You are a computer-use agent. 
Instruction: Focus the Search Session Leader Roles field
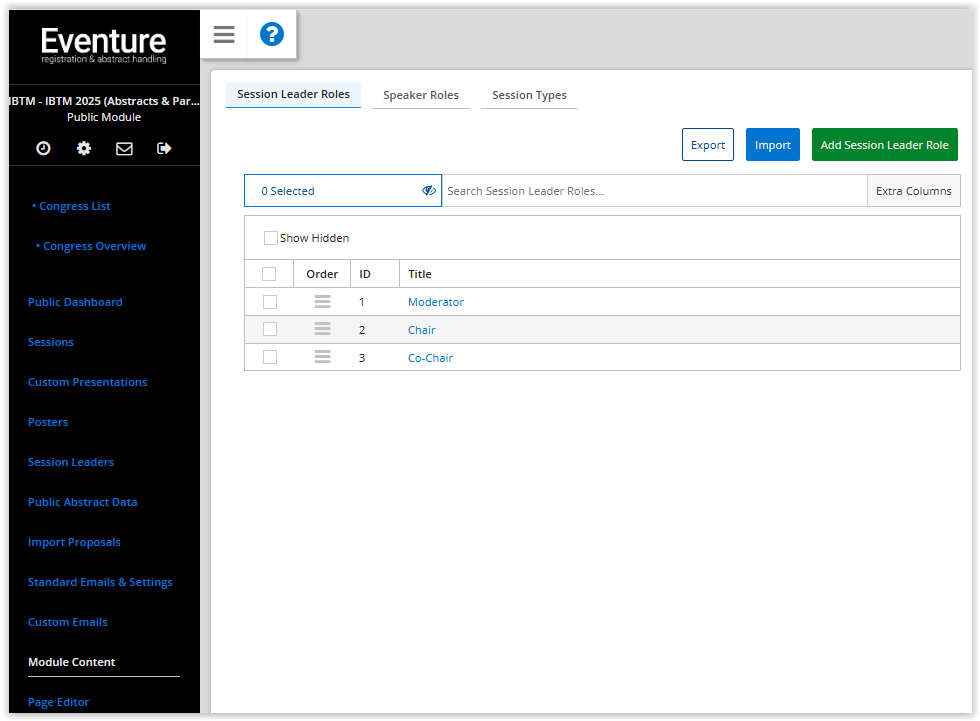click(x=654, y=191)
